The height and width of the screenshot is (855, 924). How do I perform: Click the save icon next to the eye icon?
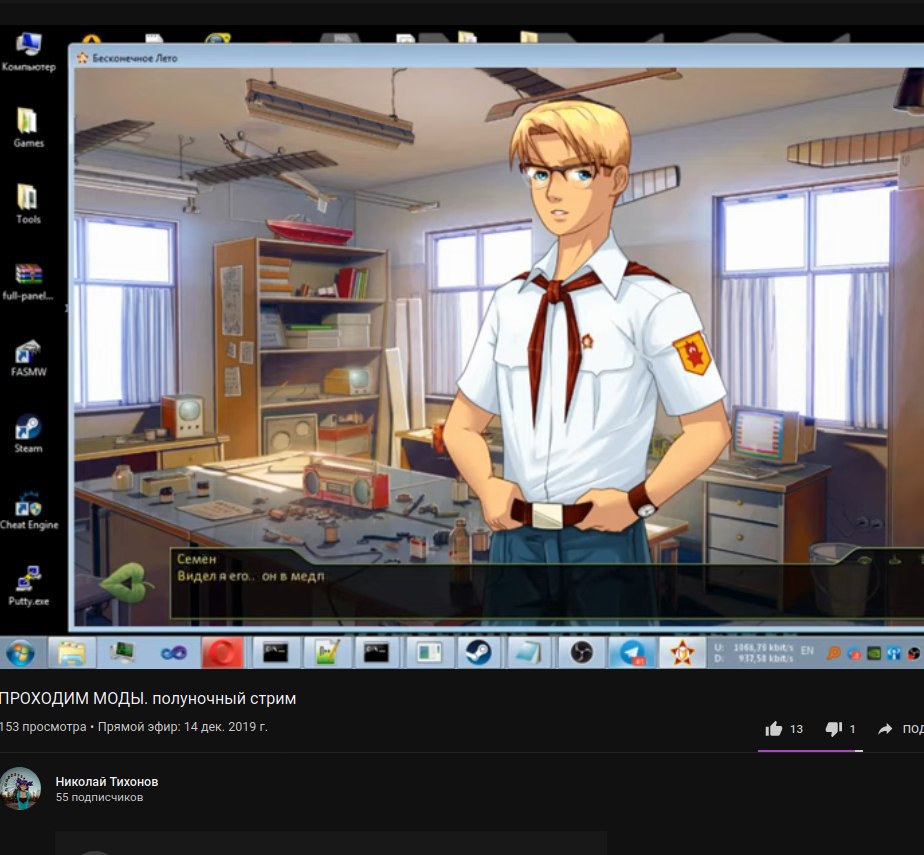point(895,560)
